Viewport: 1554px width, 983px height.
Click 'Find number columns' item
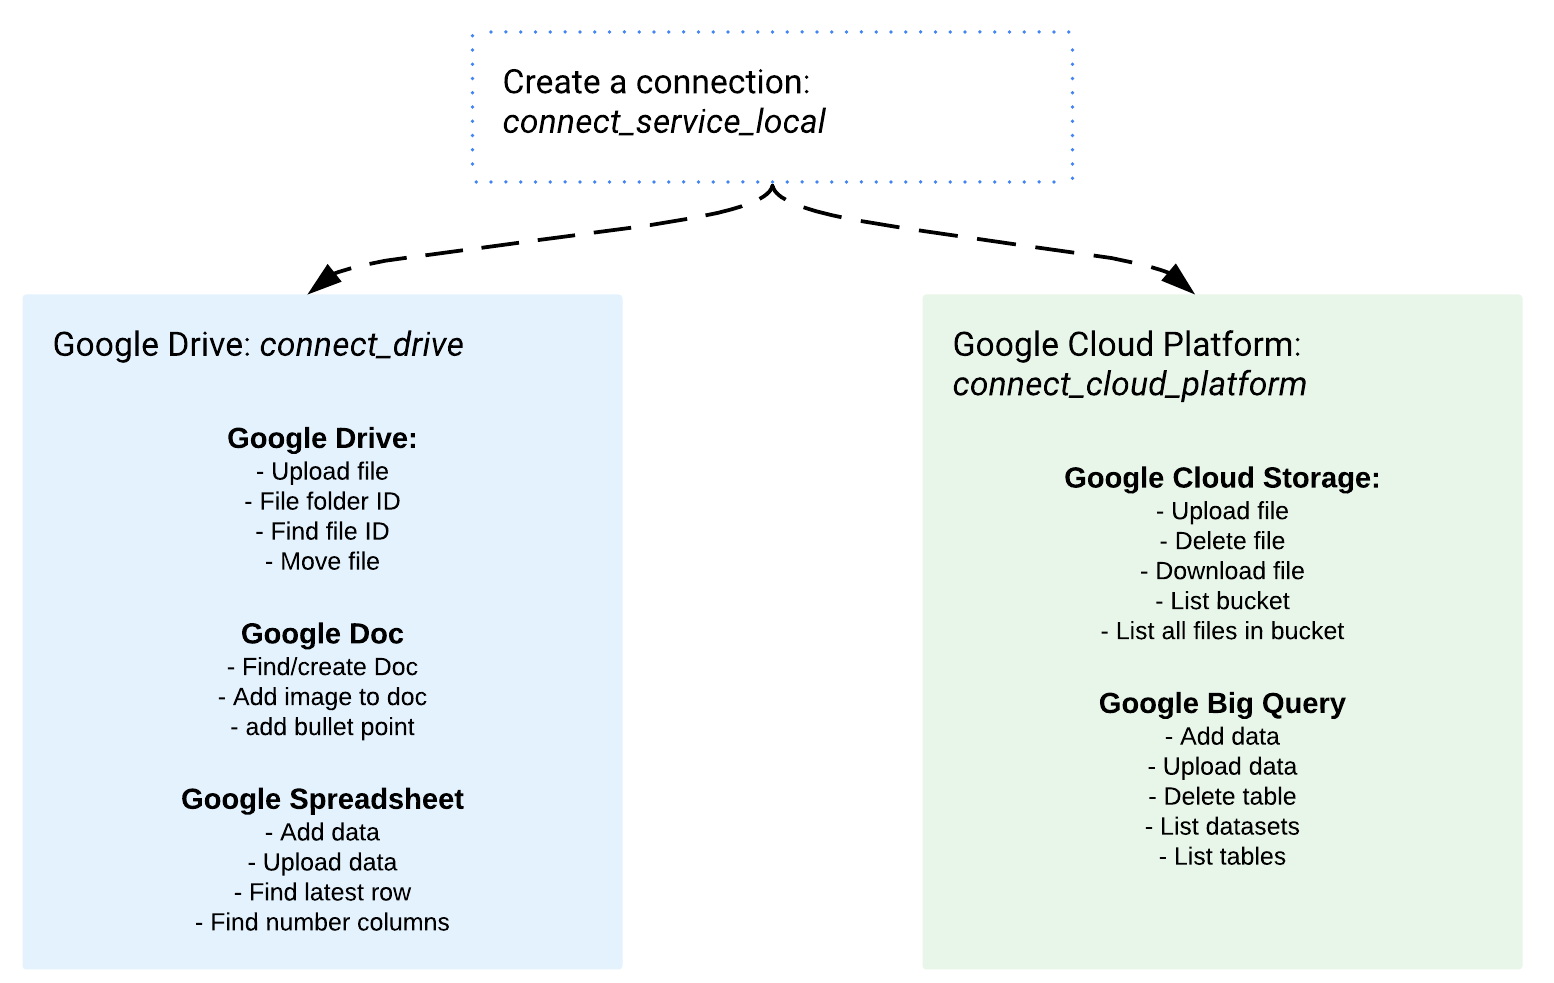pos(322,922)
